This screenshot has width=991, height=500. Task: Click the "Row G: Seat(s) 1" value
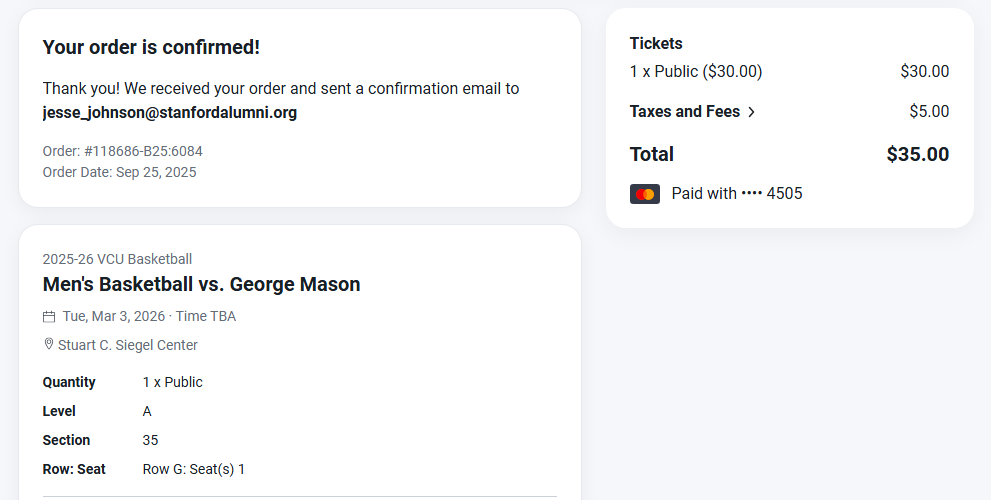coord(194,469)
